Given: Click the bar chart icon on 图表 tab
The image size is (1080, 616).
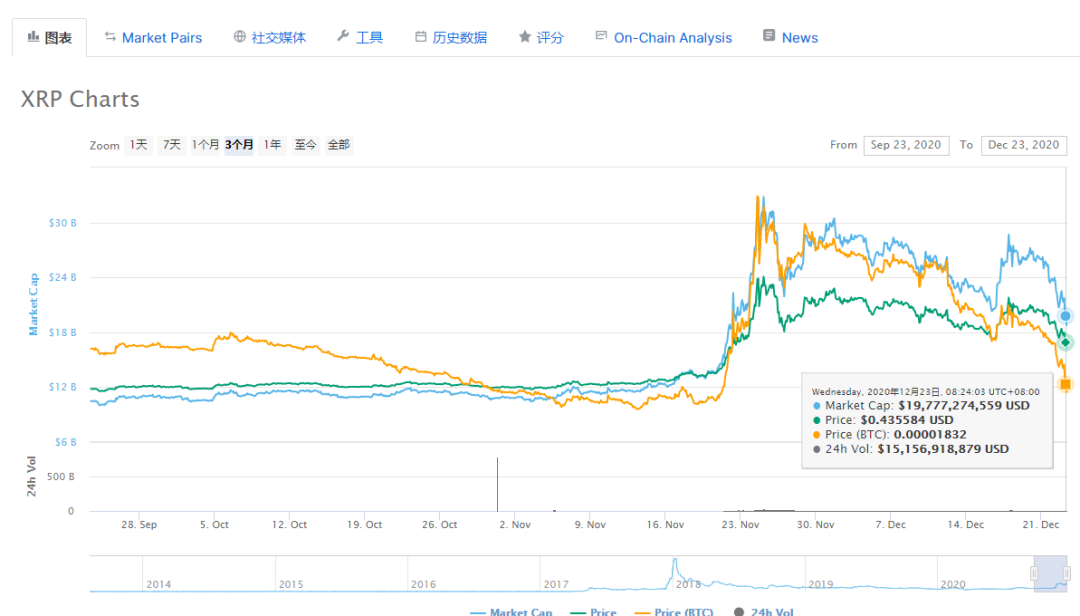Looking at the screenshot, I should tap(32, 37).
